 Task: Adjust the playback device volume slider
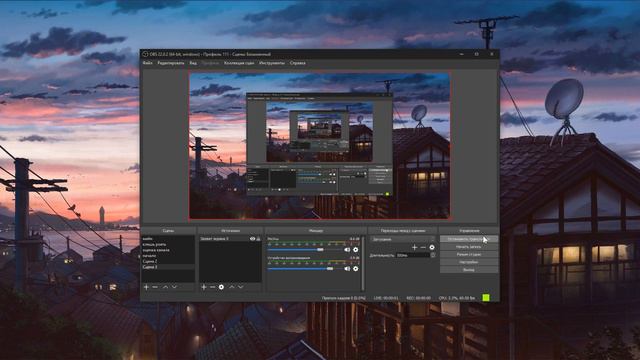pos(330,269)
